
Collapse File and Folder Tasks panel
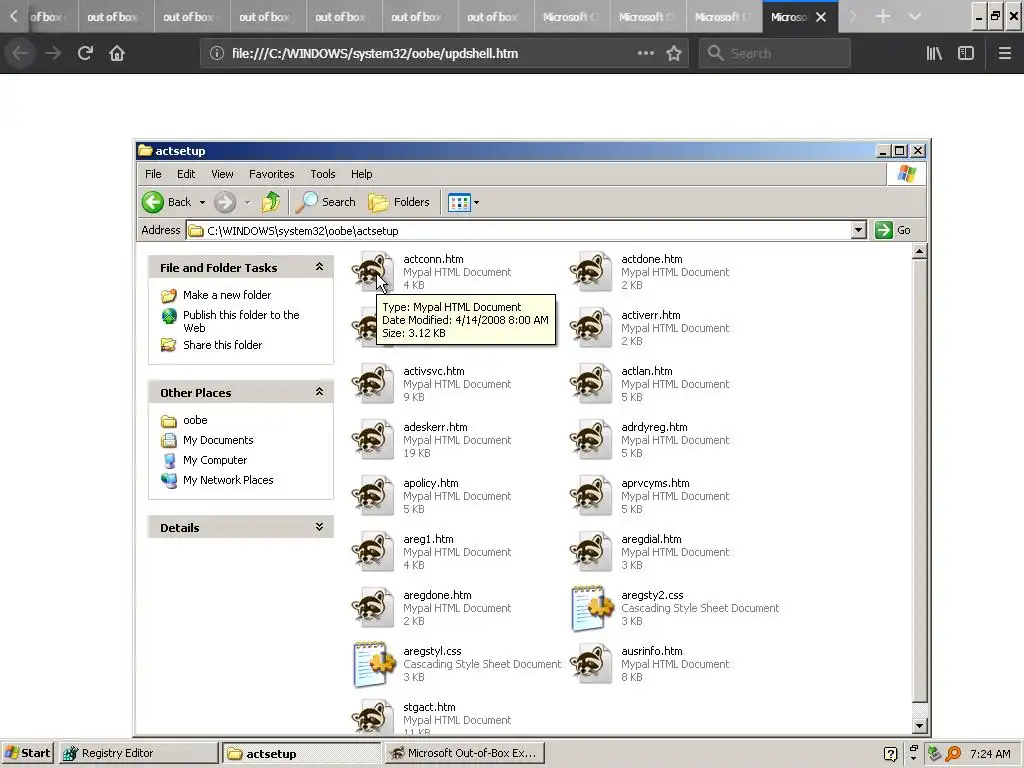[319, 267]
